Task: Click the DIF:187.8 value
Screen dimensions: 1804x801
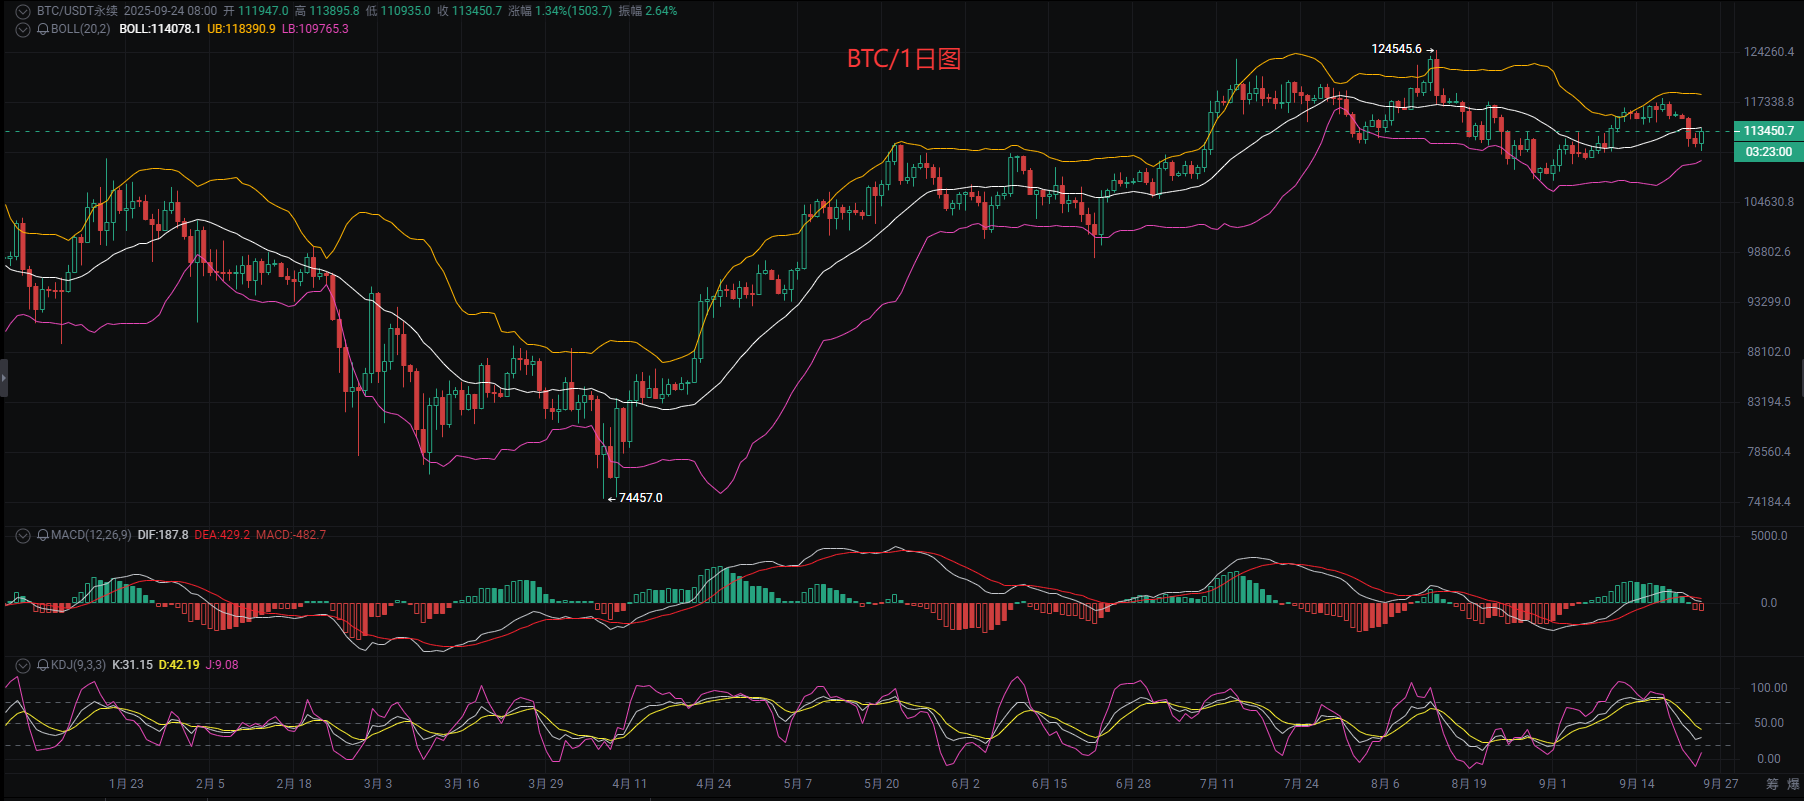Action: coord(163,535)
